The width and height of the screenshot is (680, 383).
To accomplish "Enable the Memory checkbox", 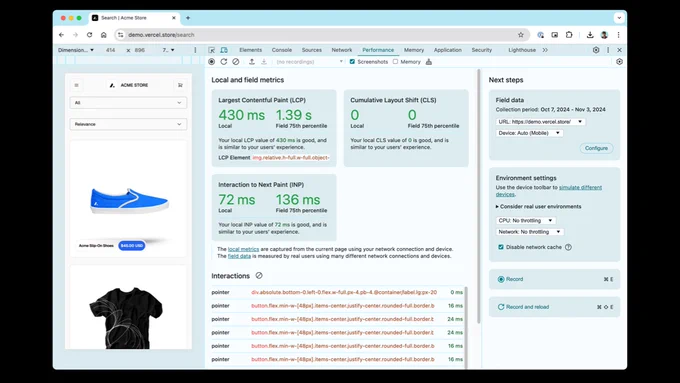I will coord(396,62).
